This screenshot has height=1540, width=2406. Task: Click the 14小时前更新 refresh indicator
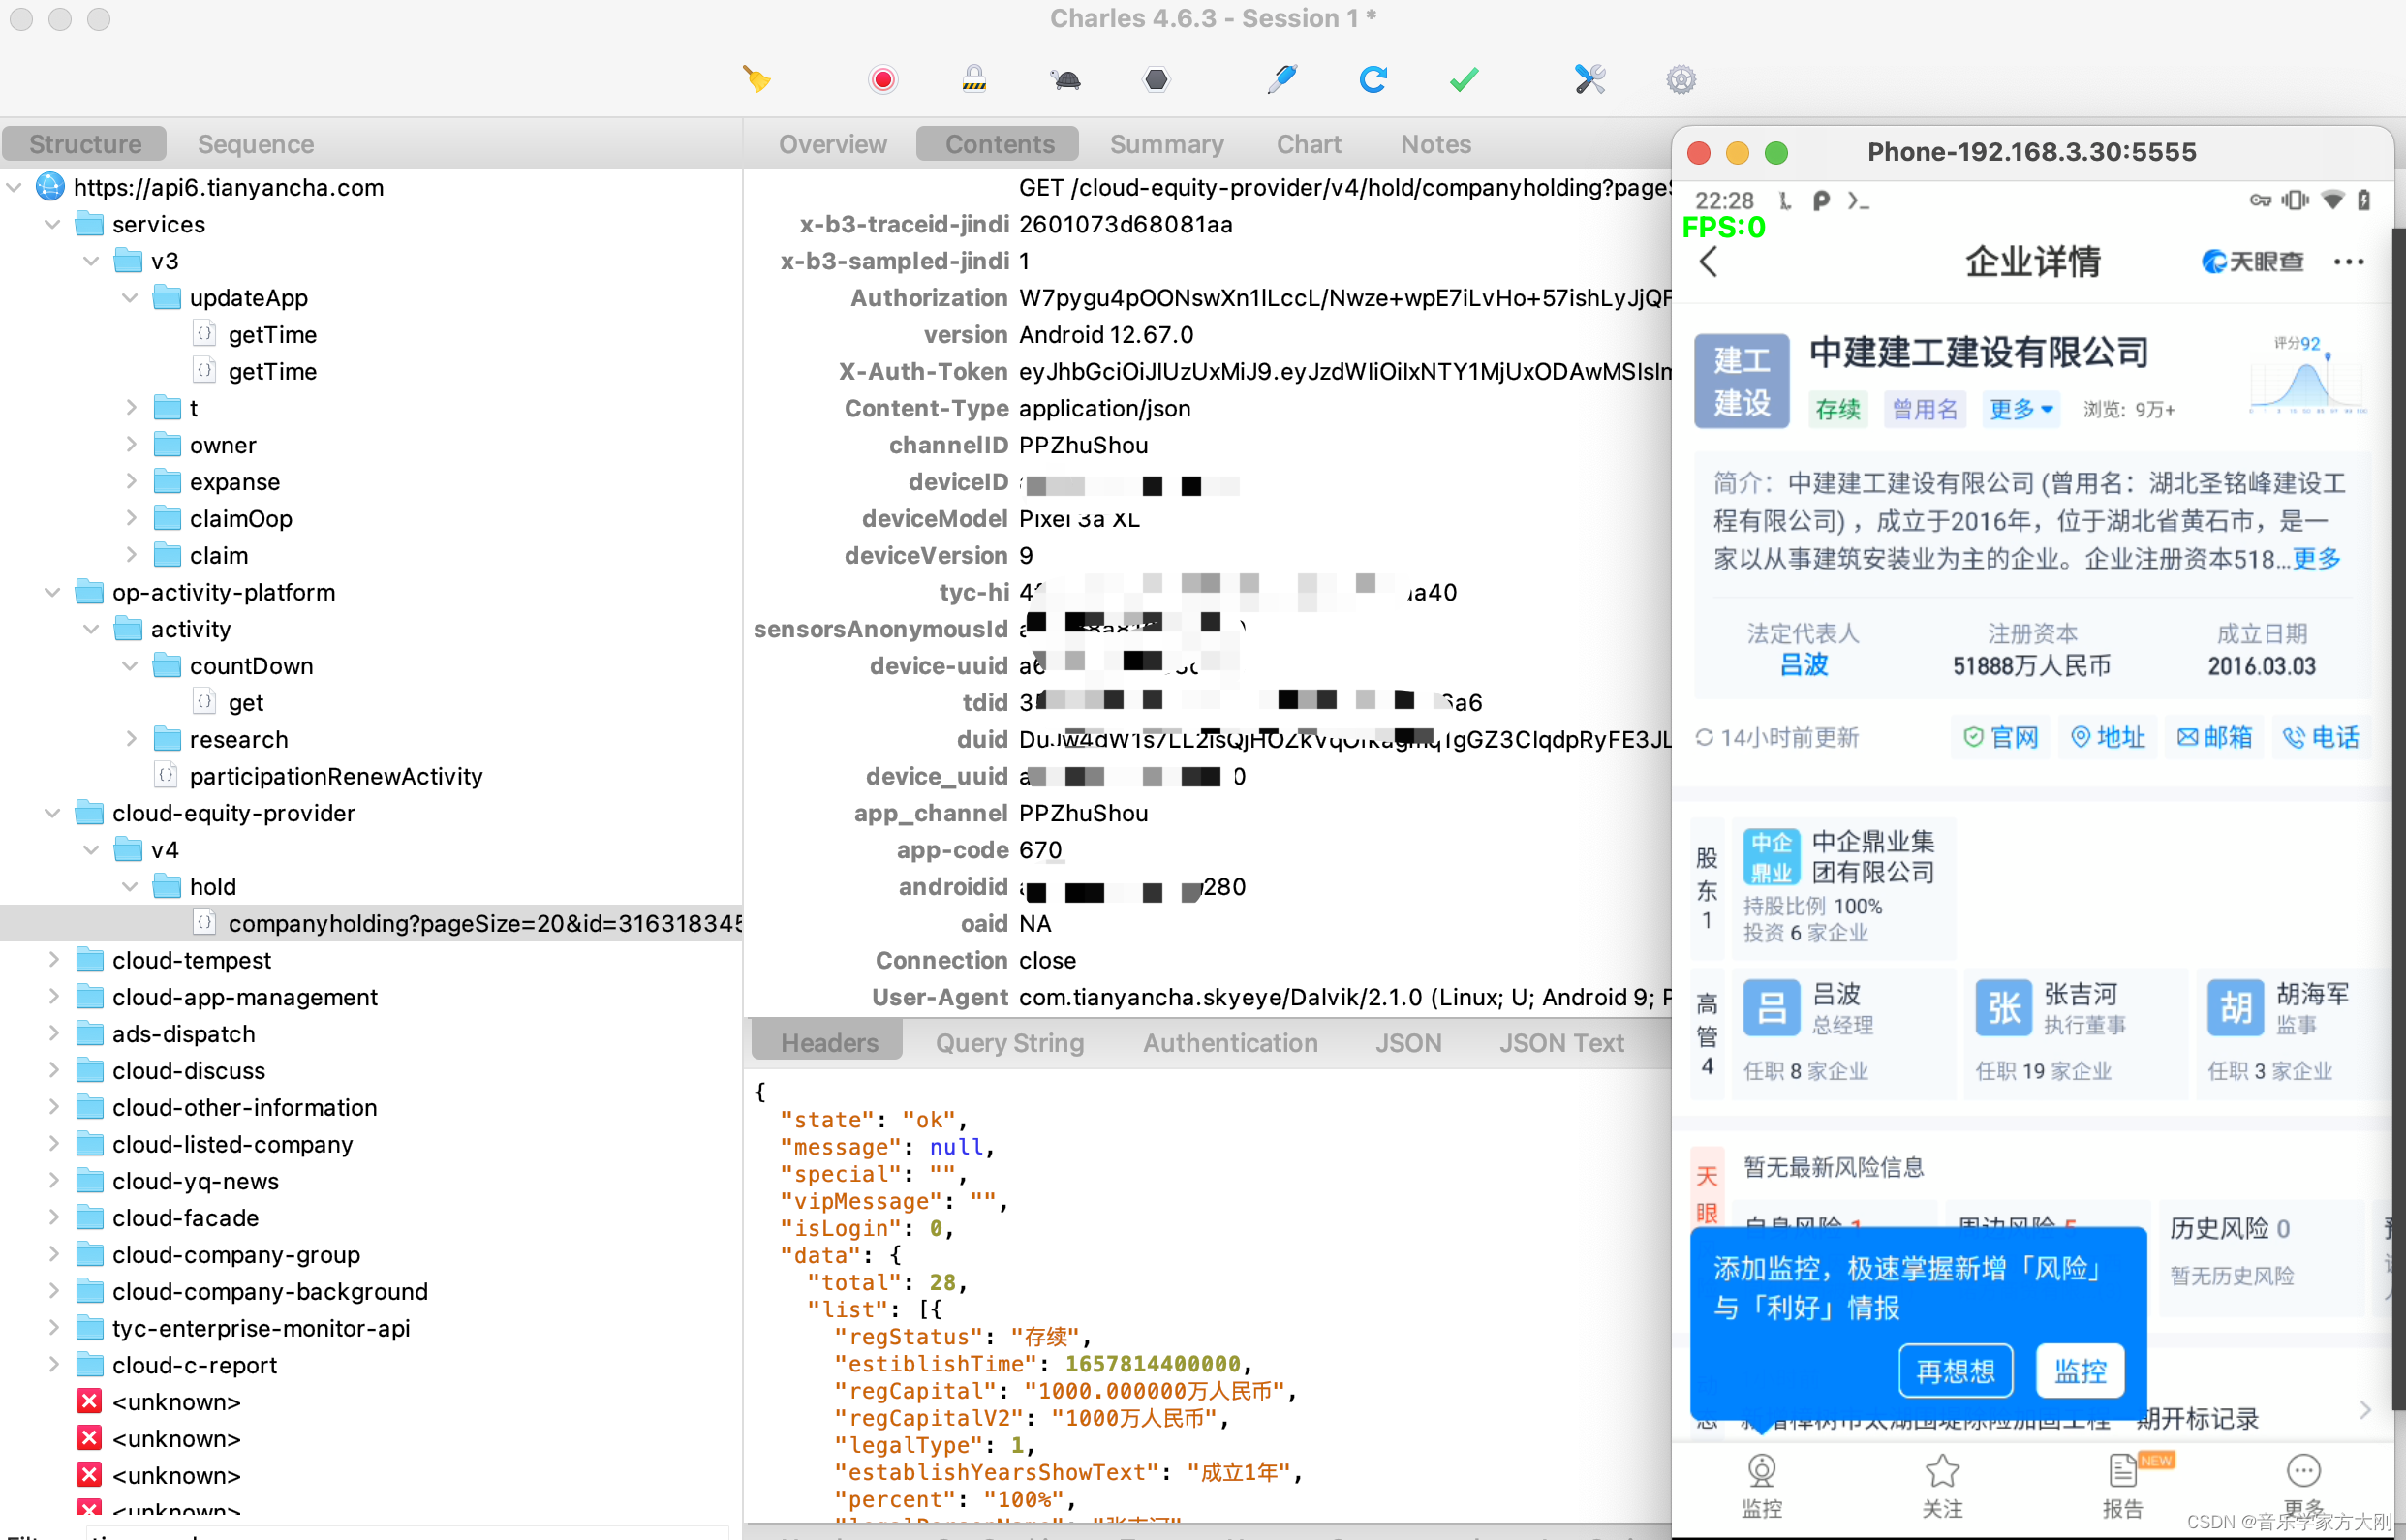point(1777,738)
